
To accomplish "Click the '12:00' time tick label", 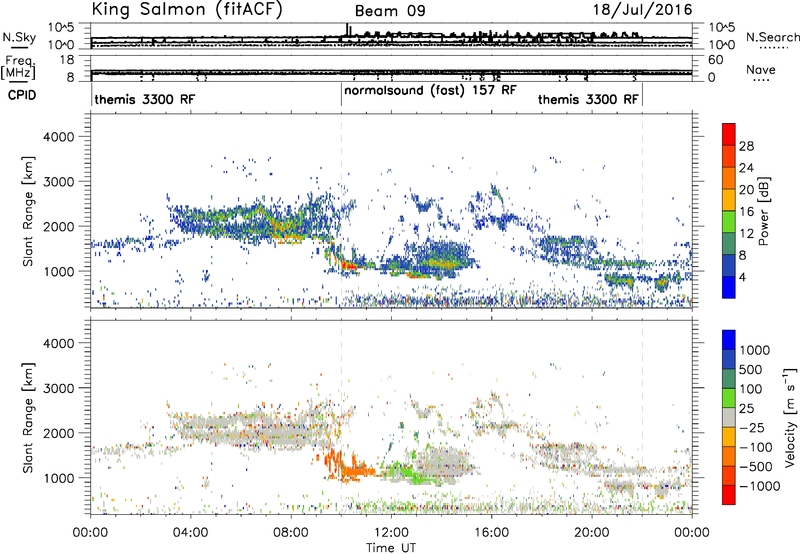I will point(391,533).
